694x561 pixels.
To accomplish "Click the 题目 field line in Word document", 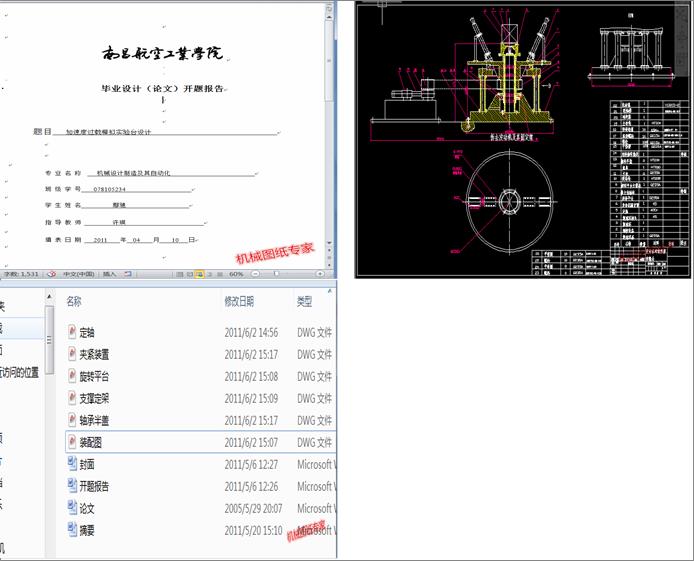I will [x=156, y=131].
